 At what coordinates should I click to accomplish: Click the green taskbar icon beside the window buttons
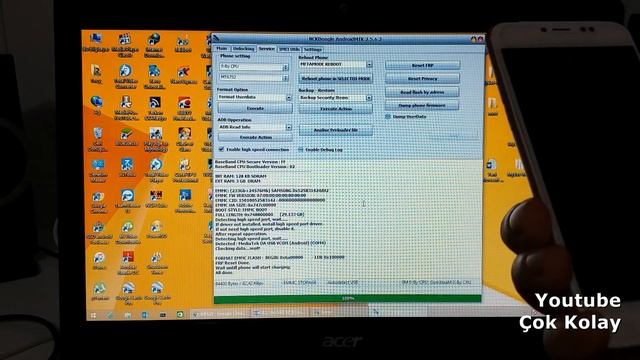180,315
